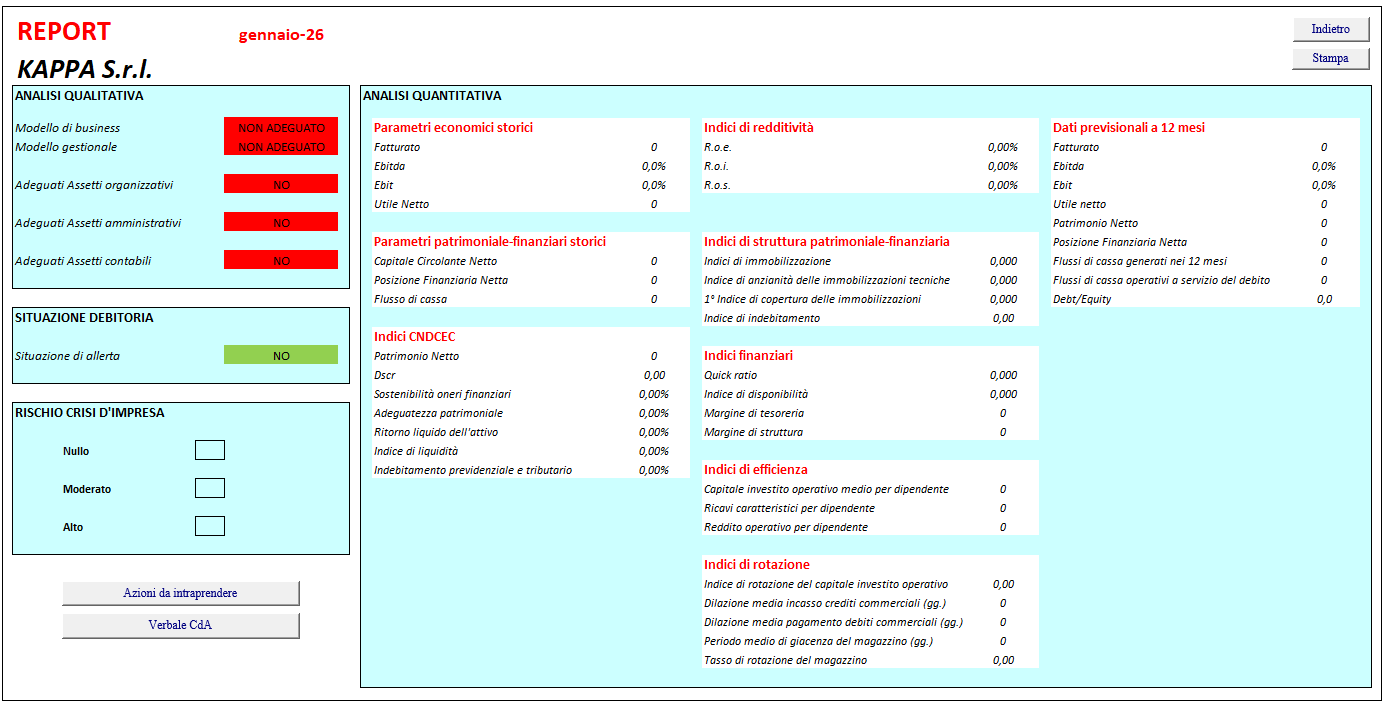
Task: Select the Tasso di rotazione del magazzino value
Action: [x=1003, y=660]
